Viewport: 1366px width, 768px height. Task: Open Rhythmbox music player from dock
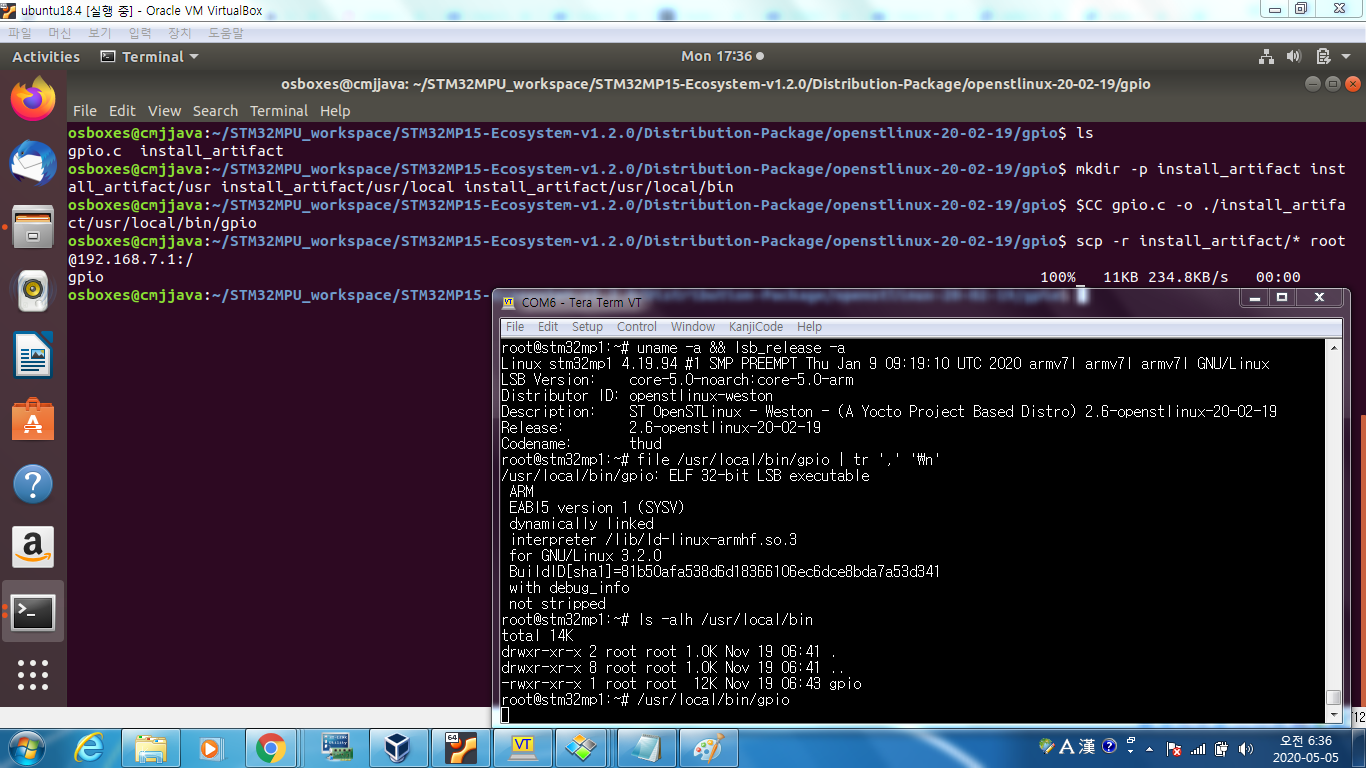[33, 291]
